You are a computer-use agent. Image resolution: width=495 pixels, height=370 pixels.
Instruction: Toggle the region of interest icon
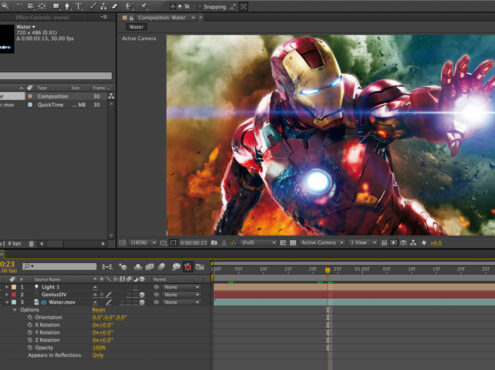(283, 243)
